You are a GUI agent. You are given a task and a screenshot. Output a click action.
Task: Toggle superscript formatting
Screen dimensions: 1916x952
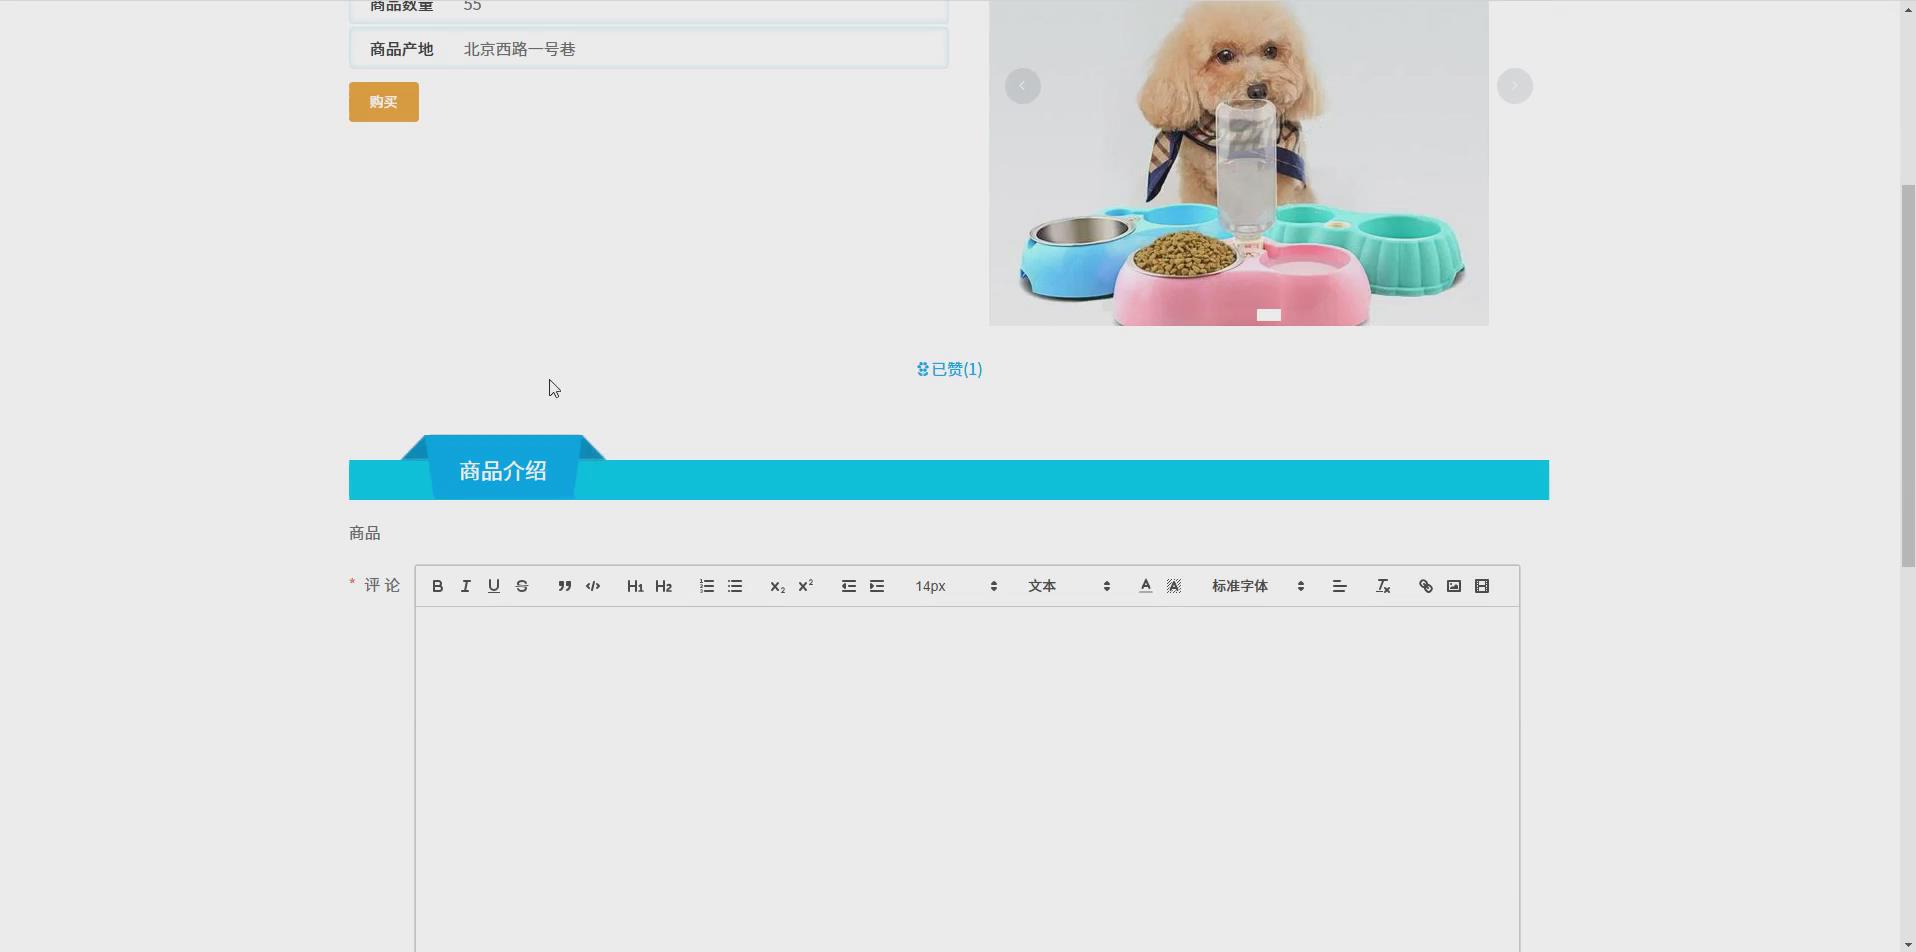point(806,586)
